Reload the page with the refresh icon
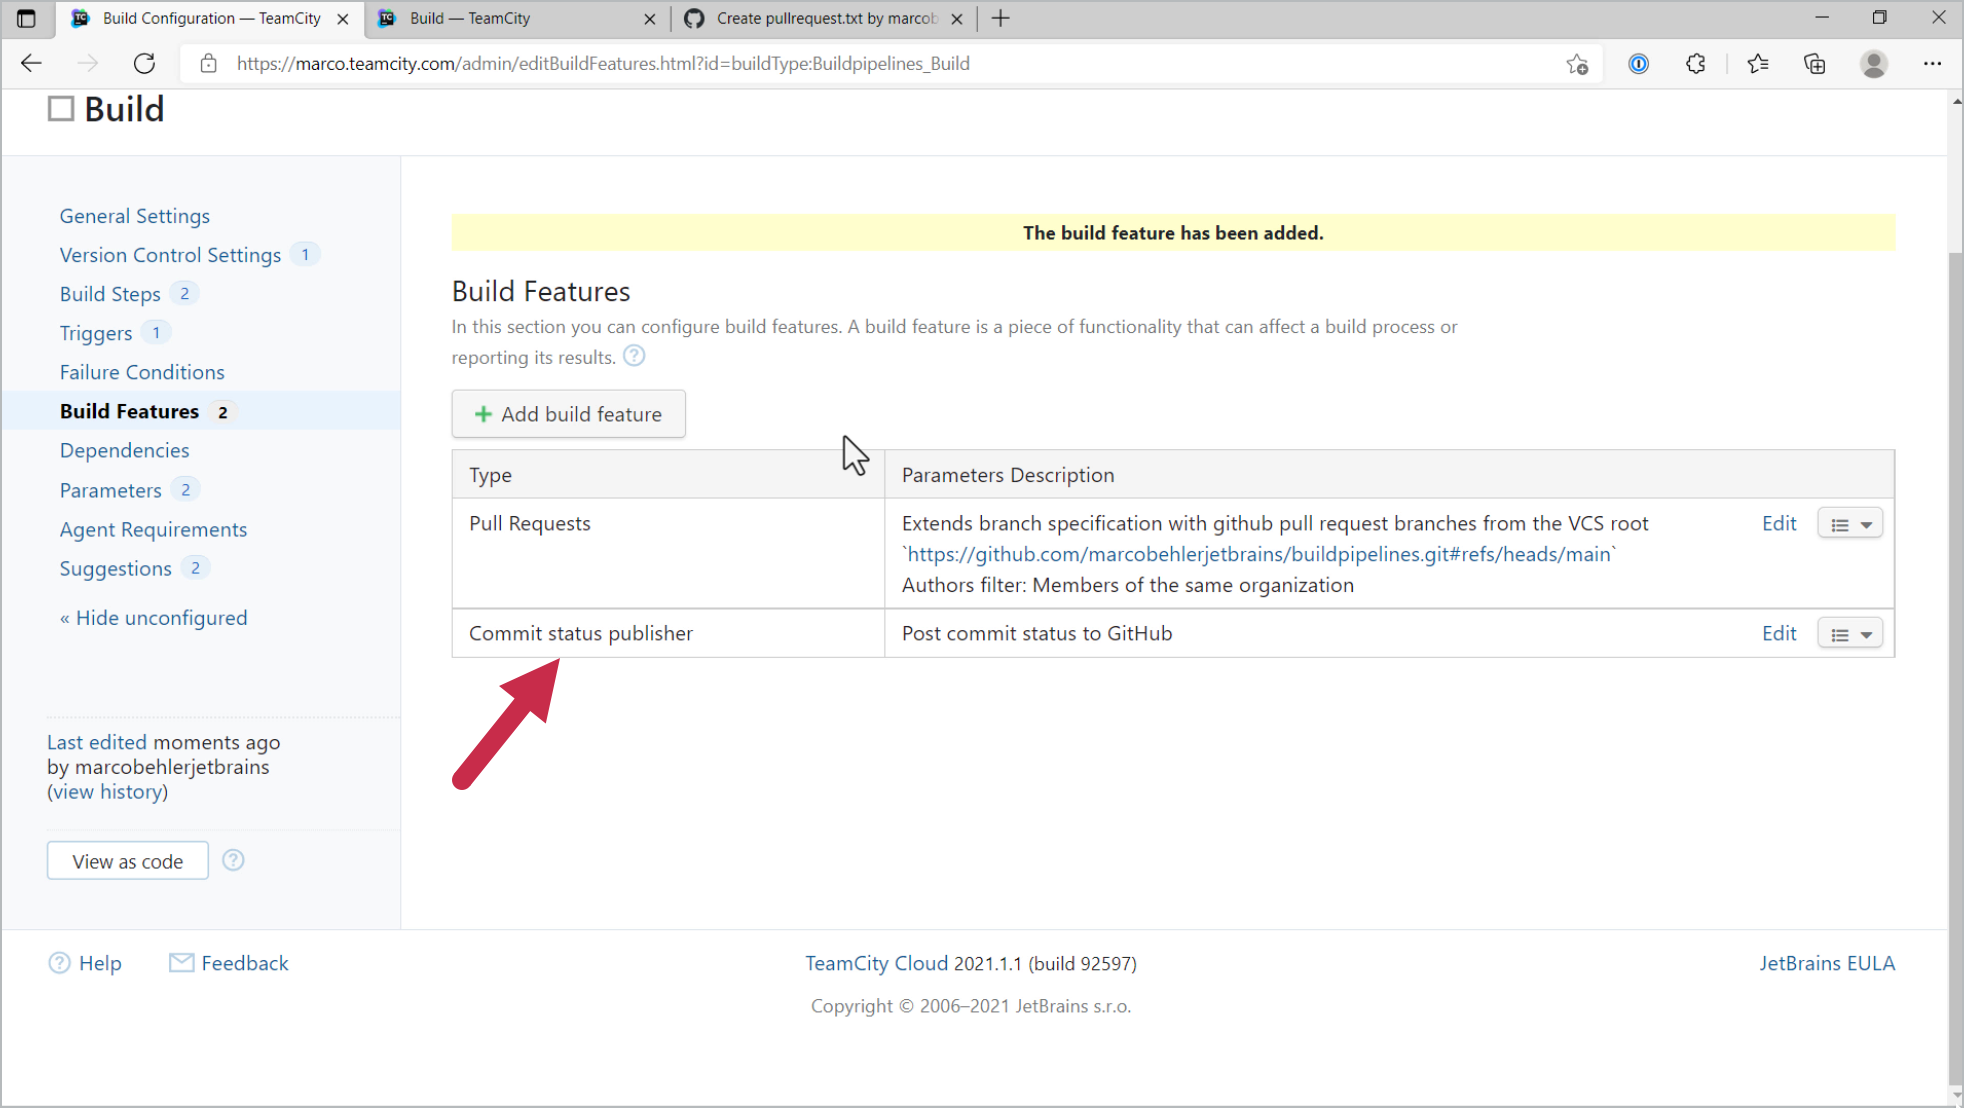The height and width of the screenshot is (1108, 1964). point(144,63)
